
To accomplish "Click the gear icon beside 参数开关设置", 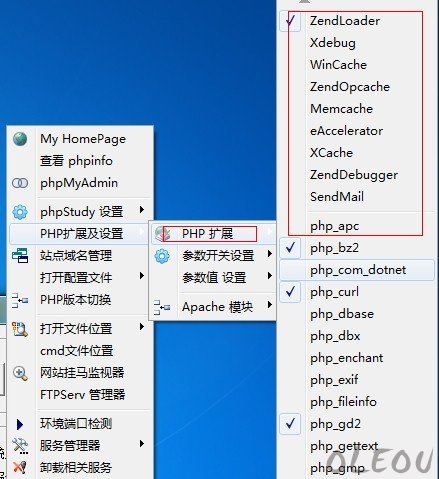I will coord(162,256).
